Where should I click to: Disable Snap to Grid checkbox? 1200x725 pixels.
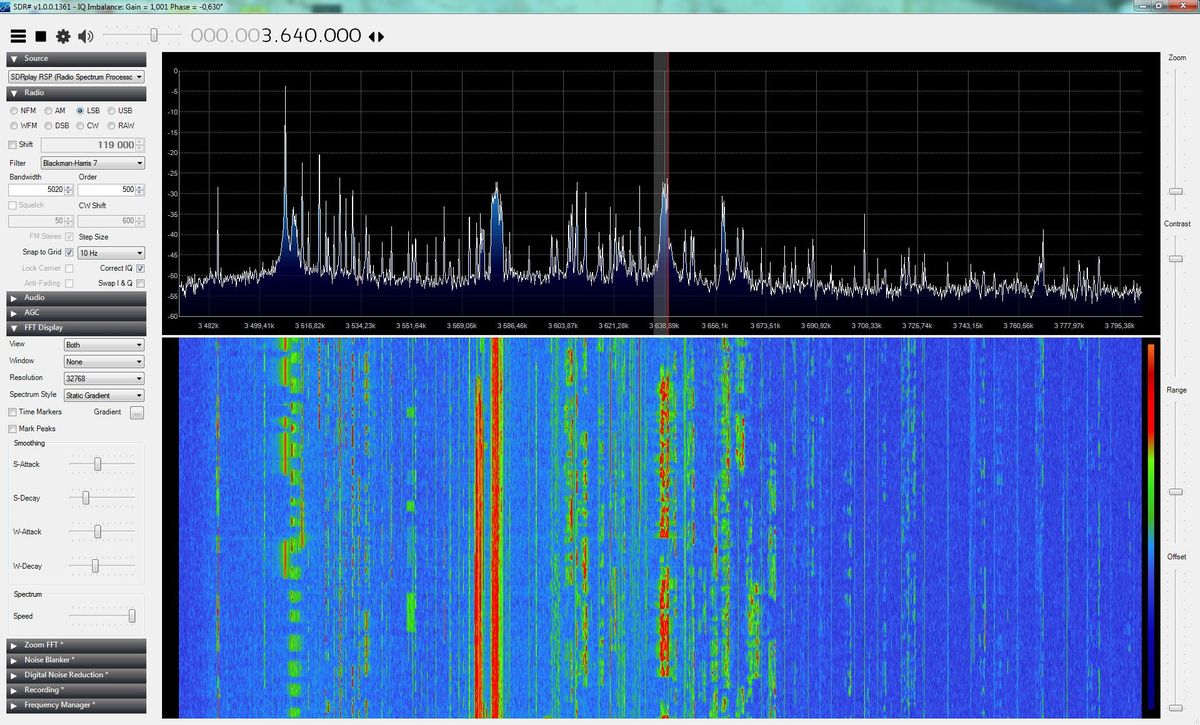[x=69, y=253]
